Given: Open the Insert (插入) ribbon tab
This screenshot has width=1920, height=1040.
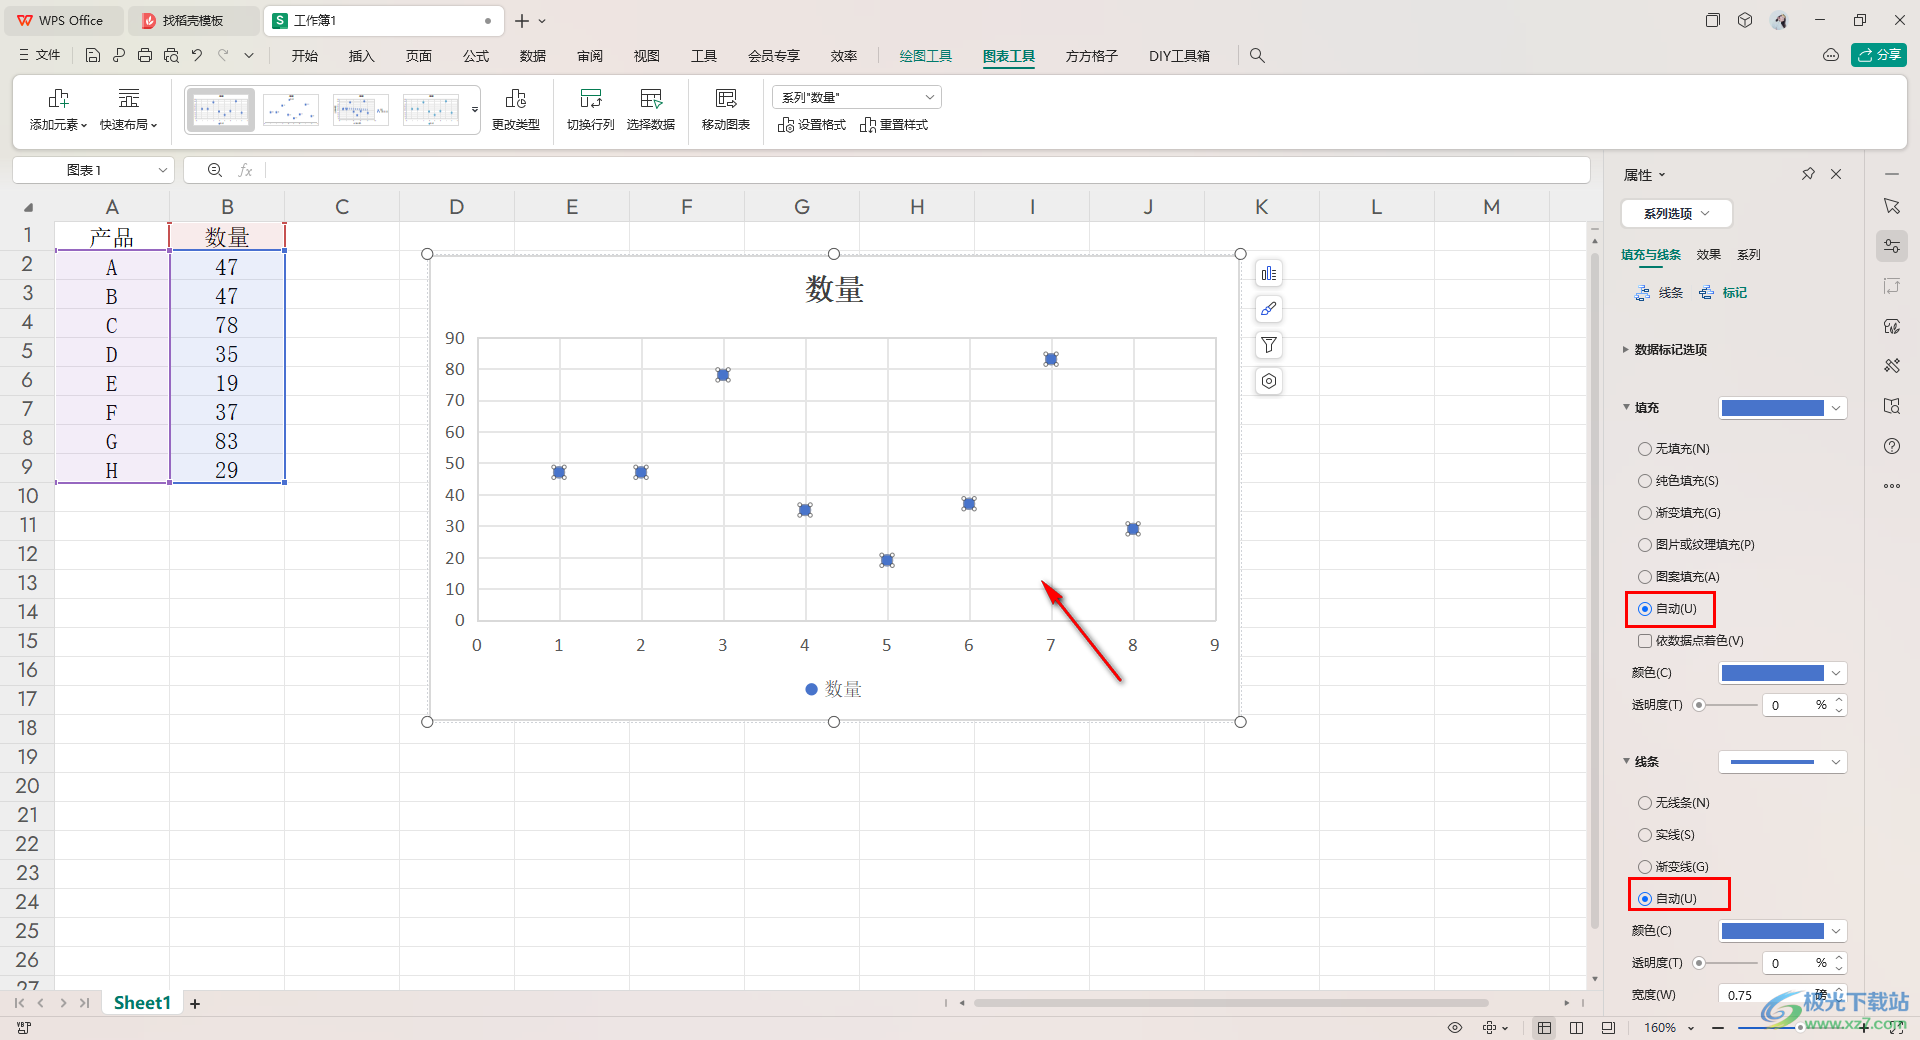Looking at the screenshot, I should 361,56.
